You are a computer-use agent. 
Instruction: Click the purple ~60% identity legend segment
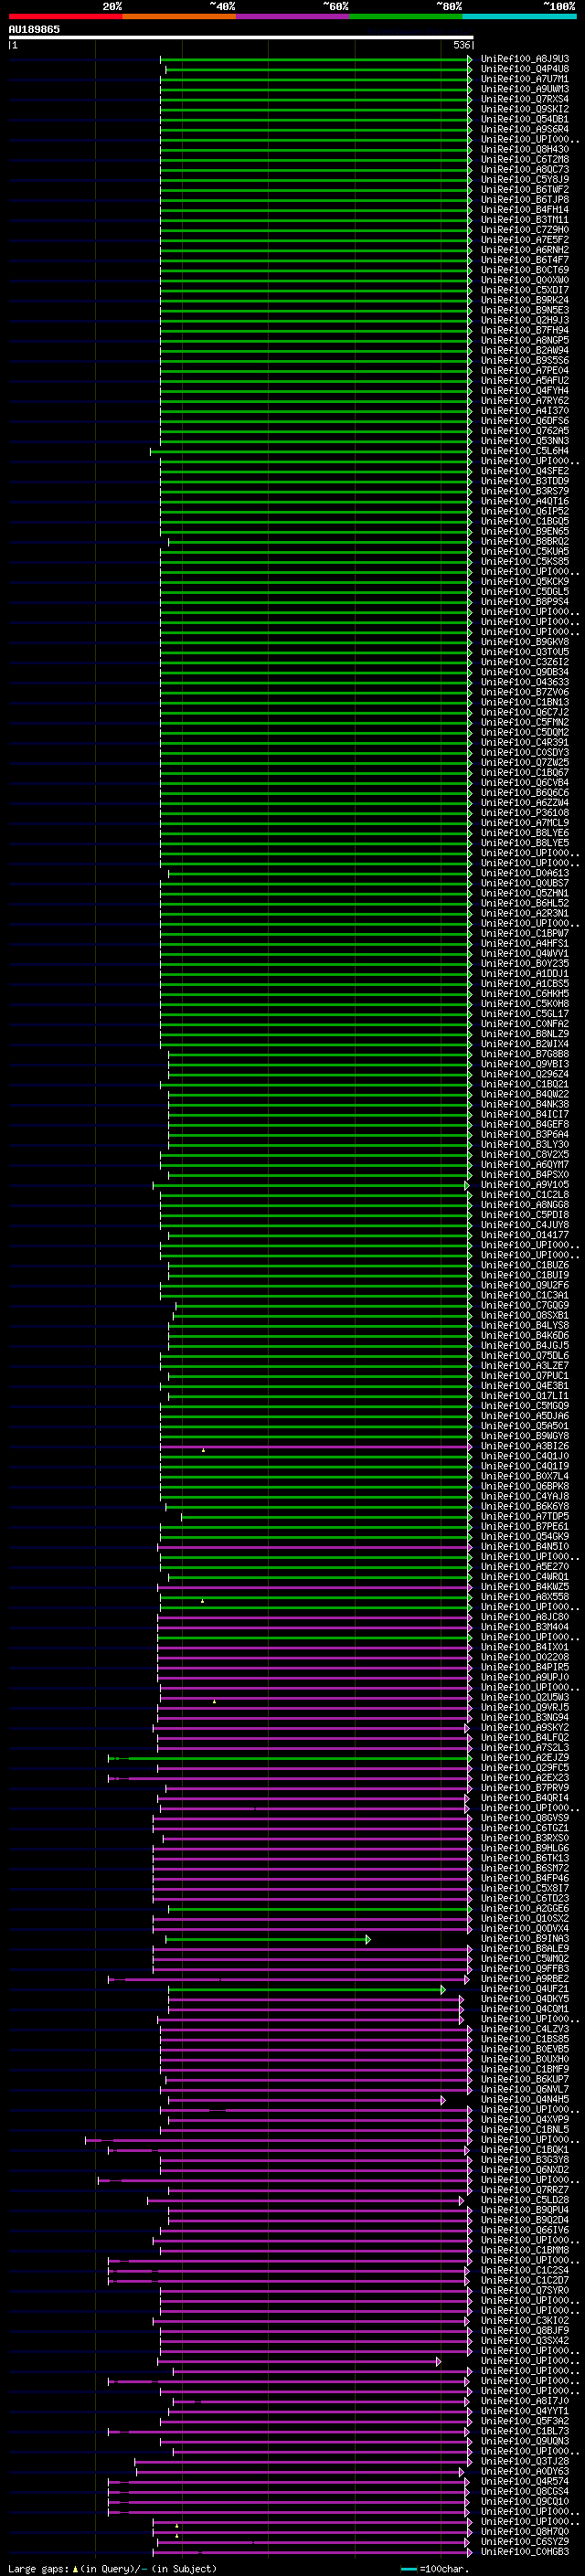click(293, 16)
